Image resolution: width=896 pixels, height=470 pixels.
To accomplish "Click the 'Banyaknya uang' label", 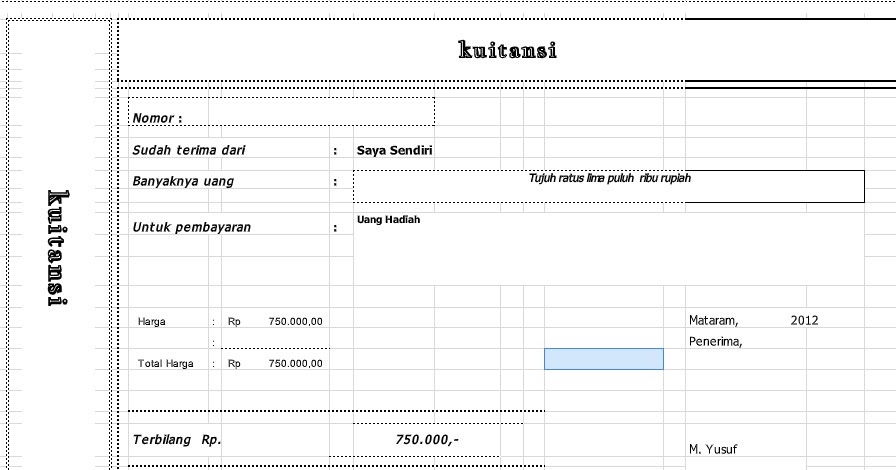I will [183, 181].
